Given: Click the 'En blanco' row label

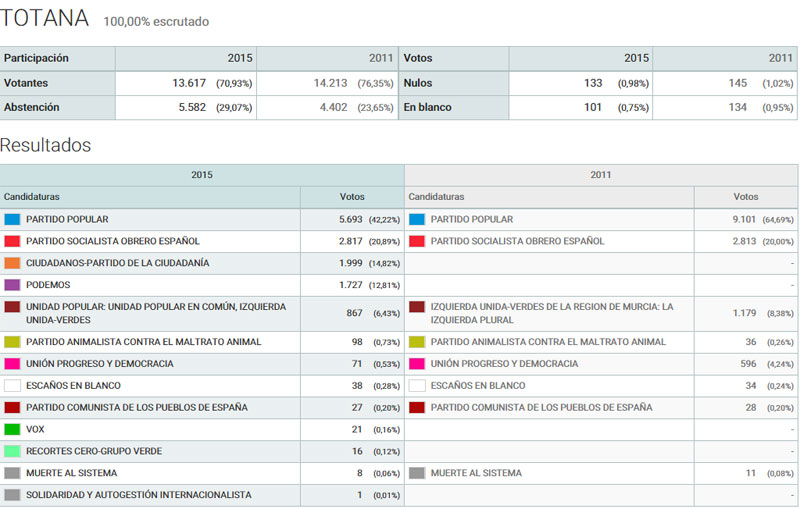Looking at the screenshot, I should click(428, 108).
